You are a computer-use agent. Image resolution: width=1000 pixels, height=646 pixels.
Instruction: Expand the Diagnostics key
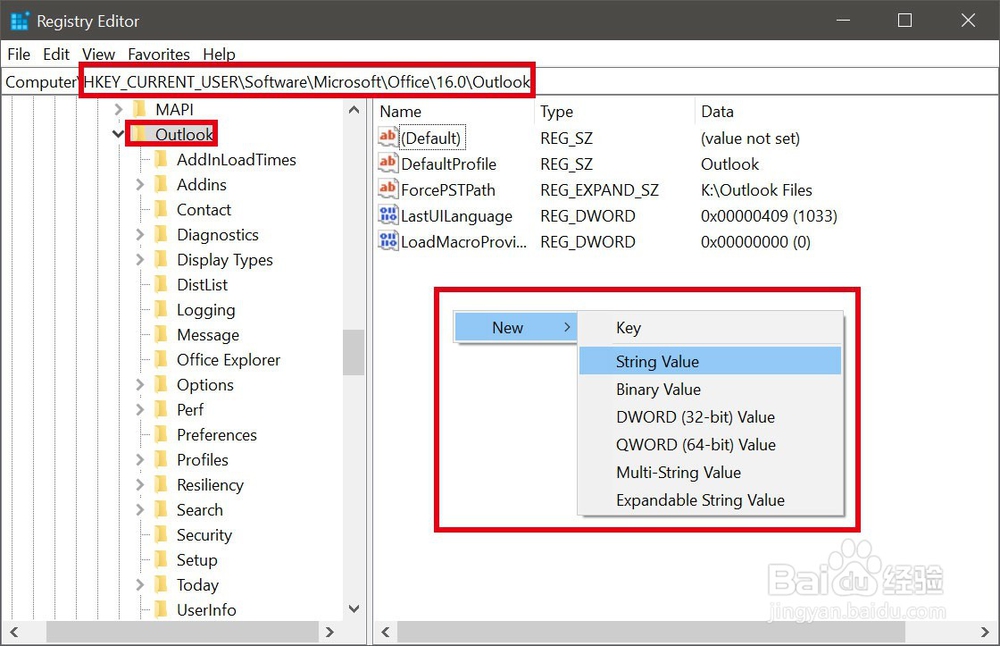coord(140,235)
